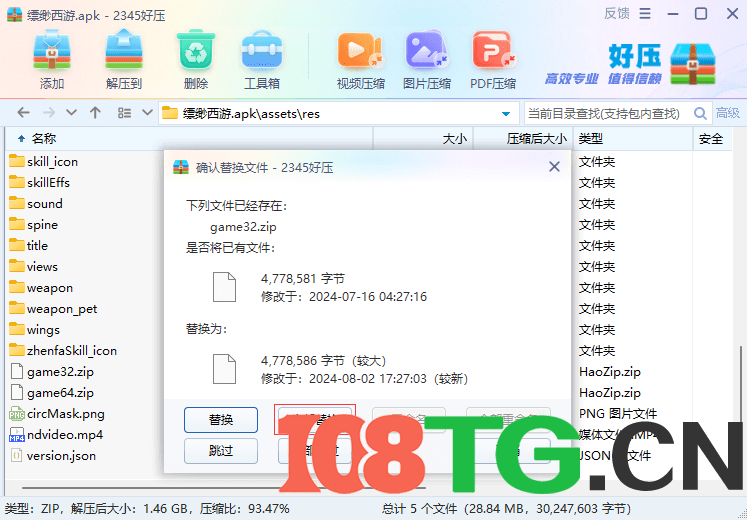Click the zhenfaSkill_icon folder icon
Viewport: 747px width, 520px height.
[x=17, y=350]
